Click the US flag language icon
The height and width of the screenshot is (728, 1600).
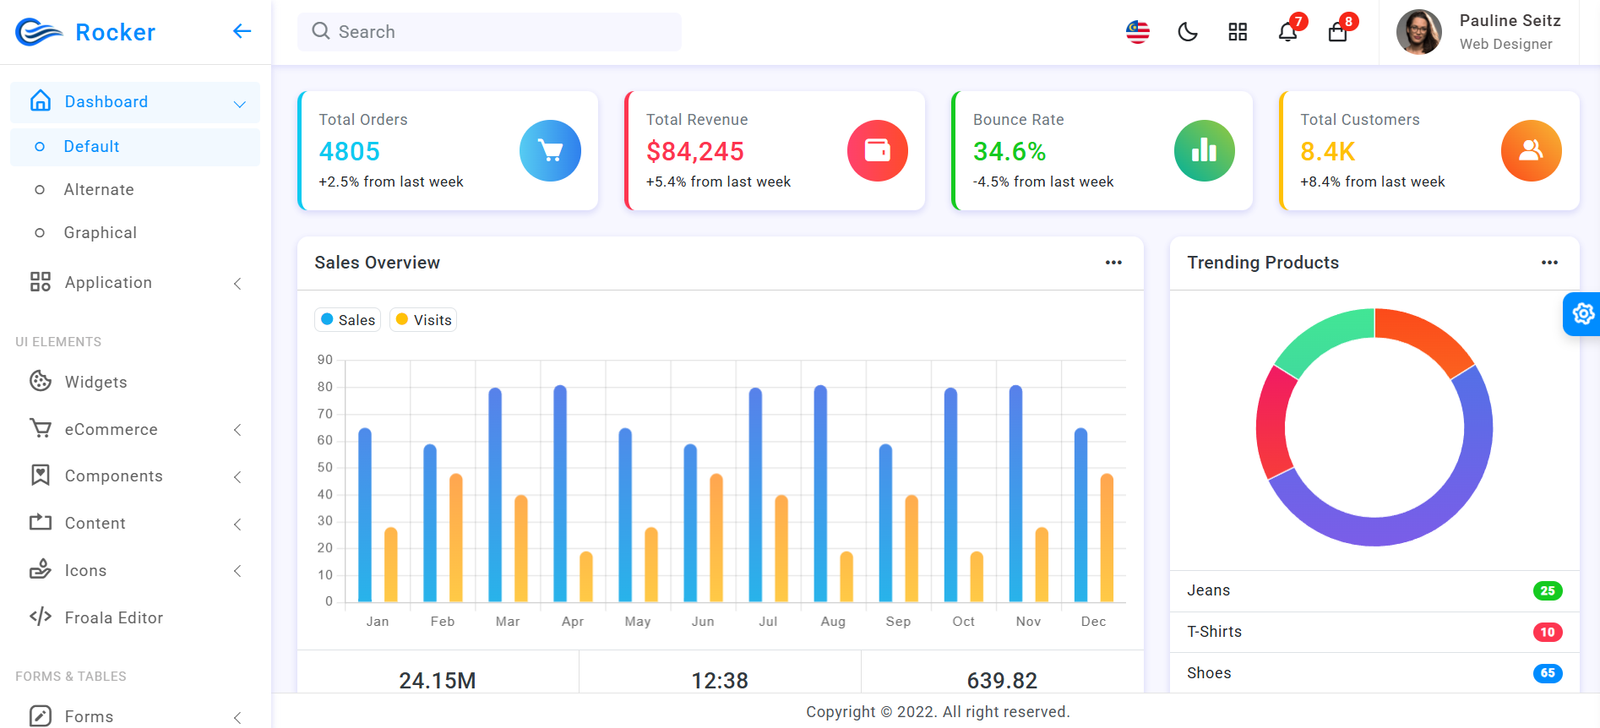tap(1137, 32)
